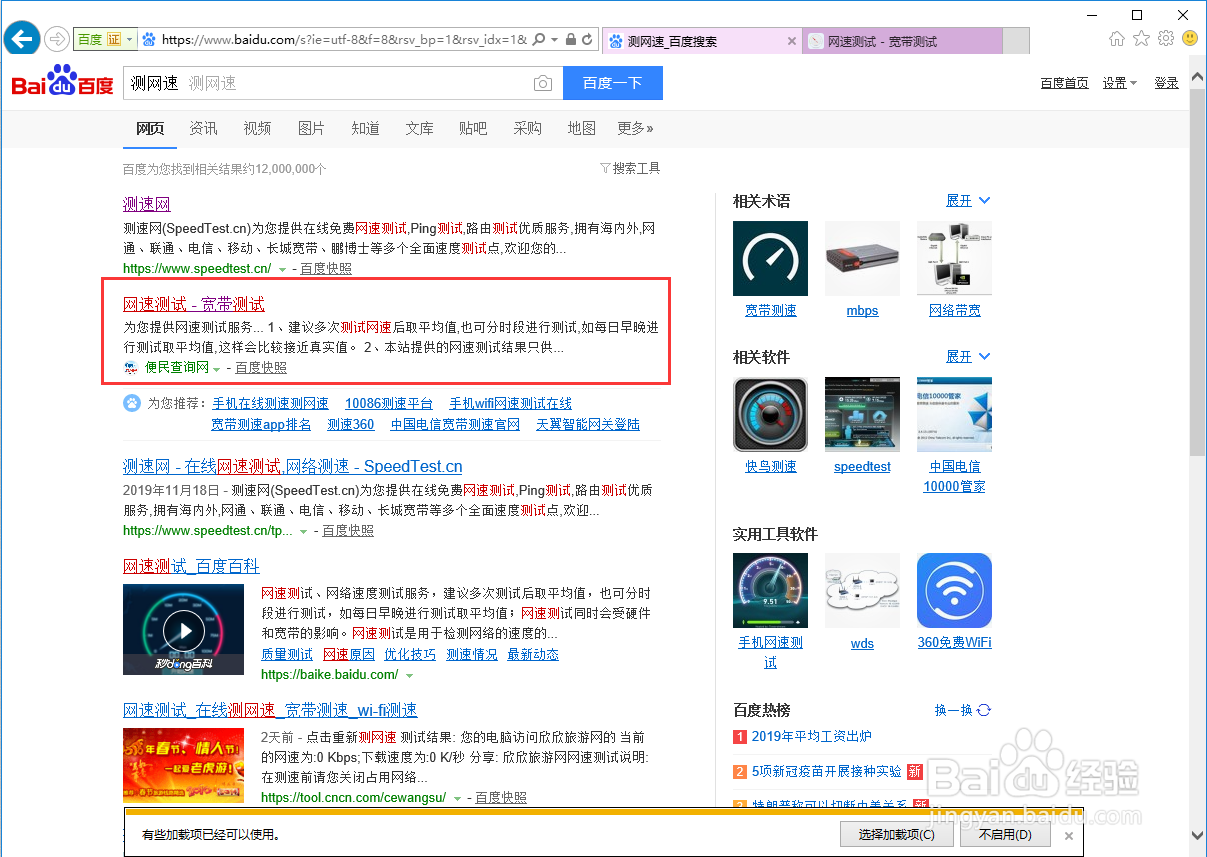Switch to the 文库 search tab
The width and height of the screenshot is (1207, 857).
point(419,128)
